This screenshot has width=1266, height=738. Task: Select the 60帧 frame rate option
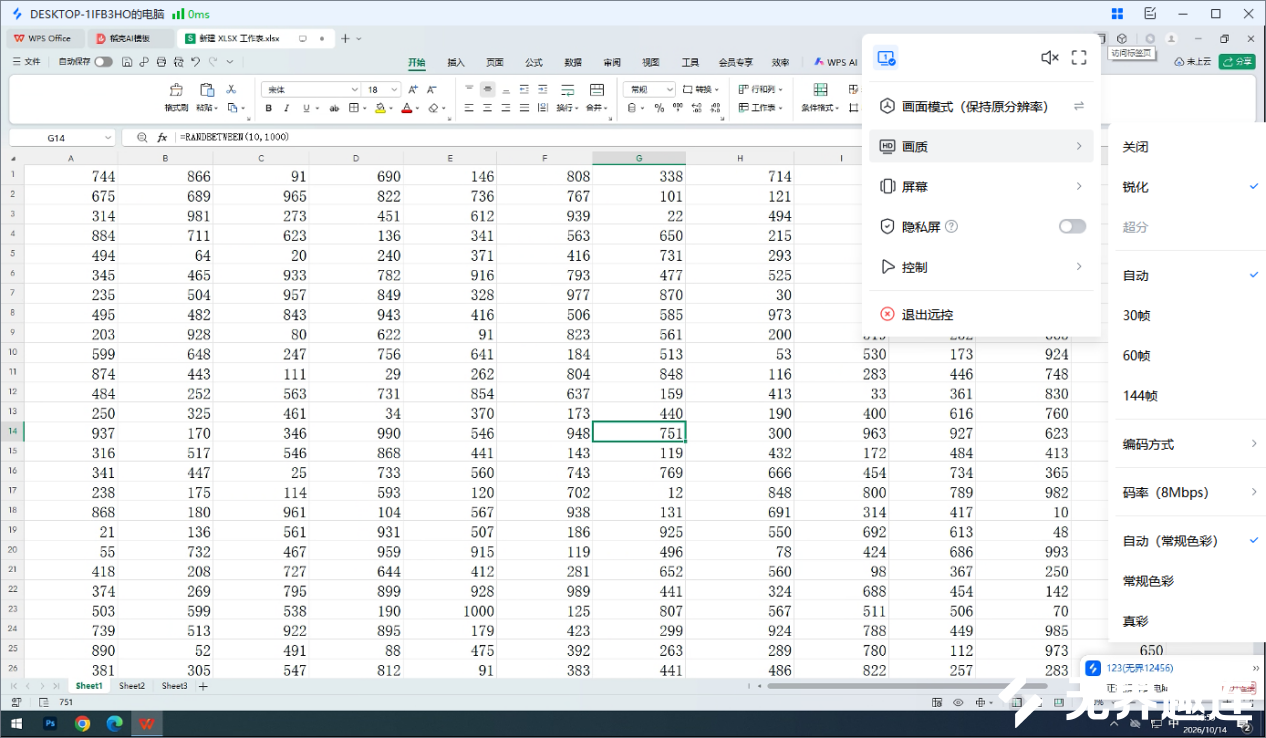(1136, 356)
